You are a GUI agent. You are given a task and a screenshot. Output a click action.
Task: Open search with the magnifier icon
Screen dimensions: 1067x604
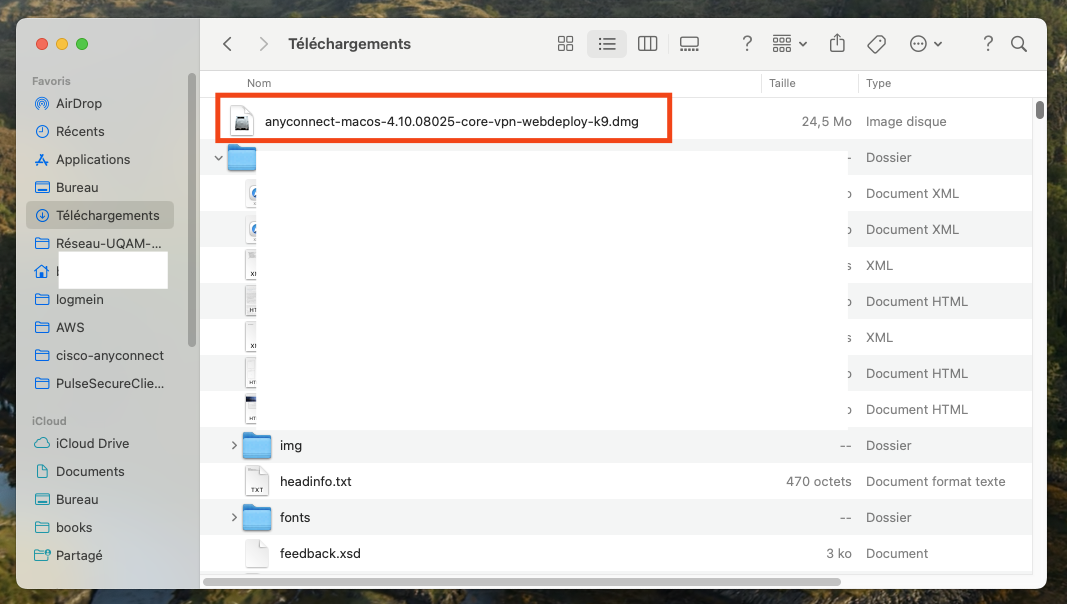[x=1019, y=44]
